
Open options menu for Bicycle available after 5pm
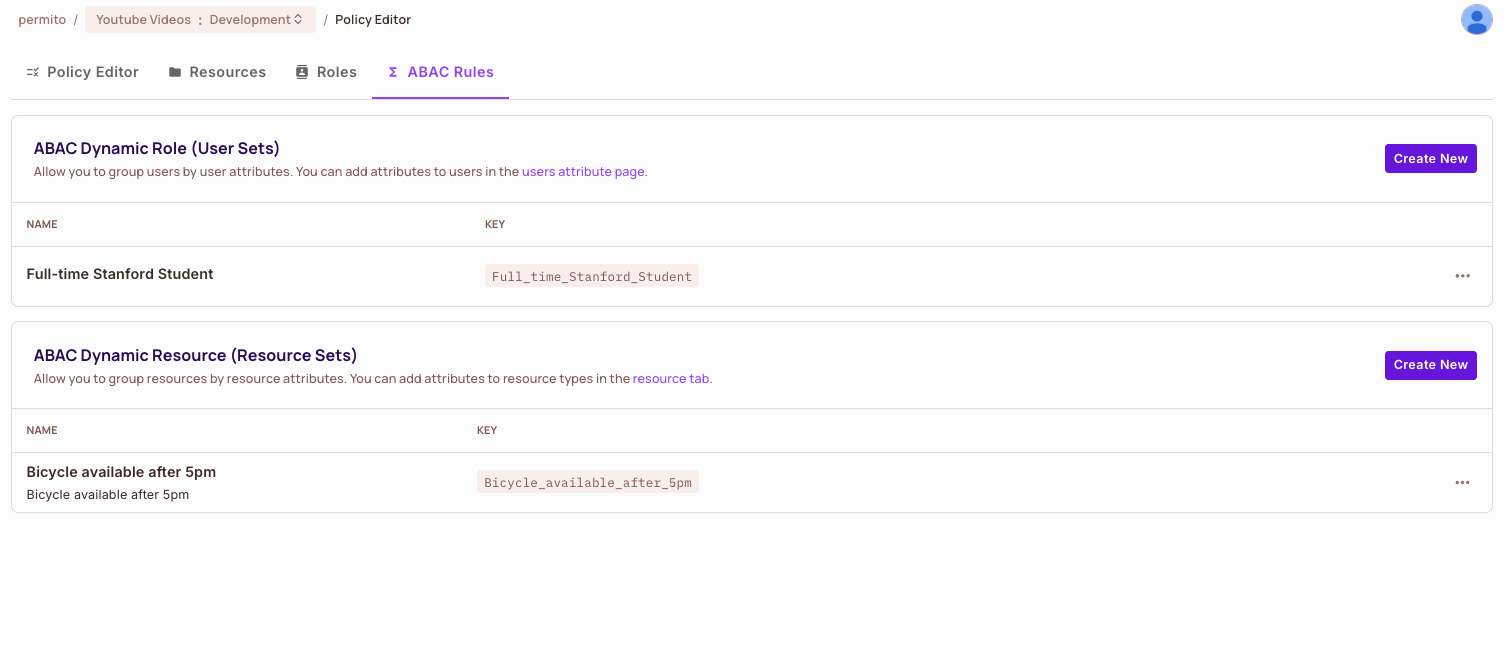[x=1462, y=483]
